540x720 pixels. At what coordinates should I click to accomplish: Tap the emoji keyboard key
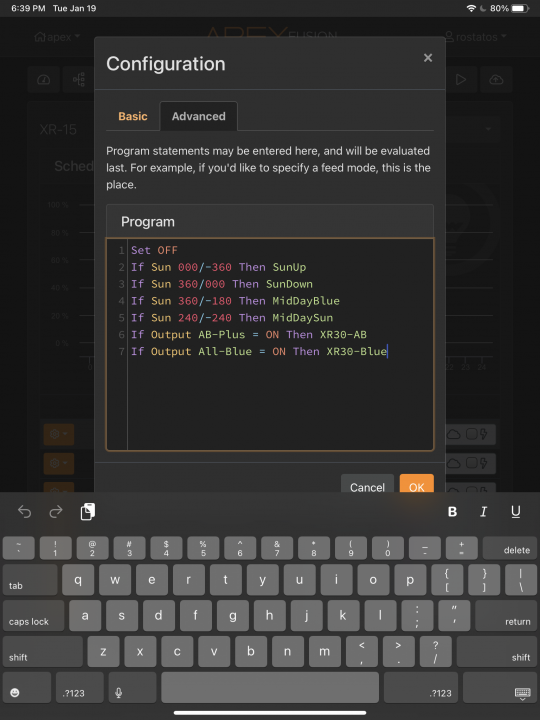coord(27,687)
